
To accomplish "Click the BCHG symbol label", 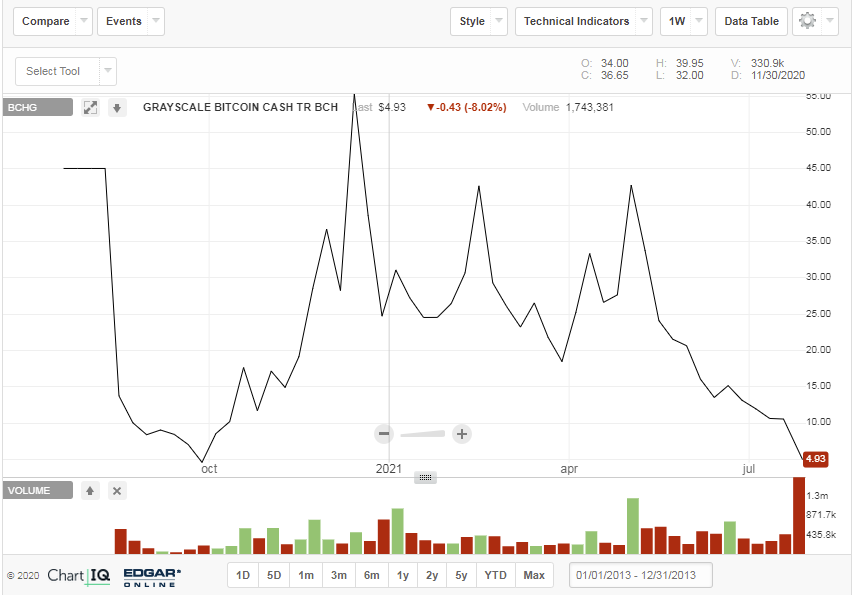I will click(37, 107).
